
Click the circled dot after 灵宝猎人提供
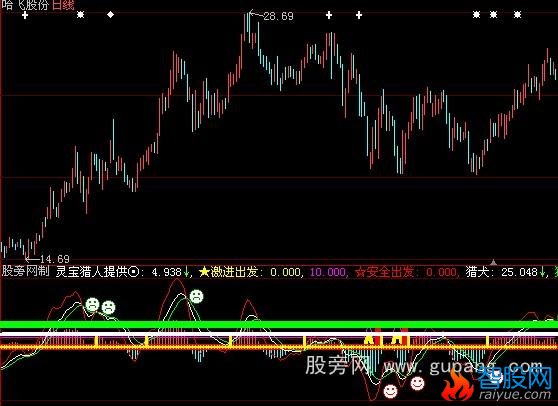point(133,272)
